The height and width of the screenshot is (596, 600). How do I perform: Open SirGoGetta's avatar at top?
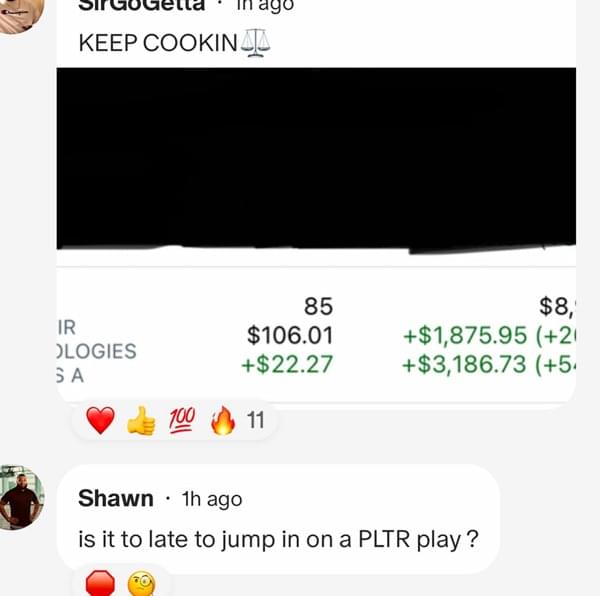(x=21, y=16)
